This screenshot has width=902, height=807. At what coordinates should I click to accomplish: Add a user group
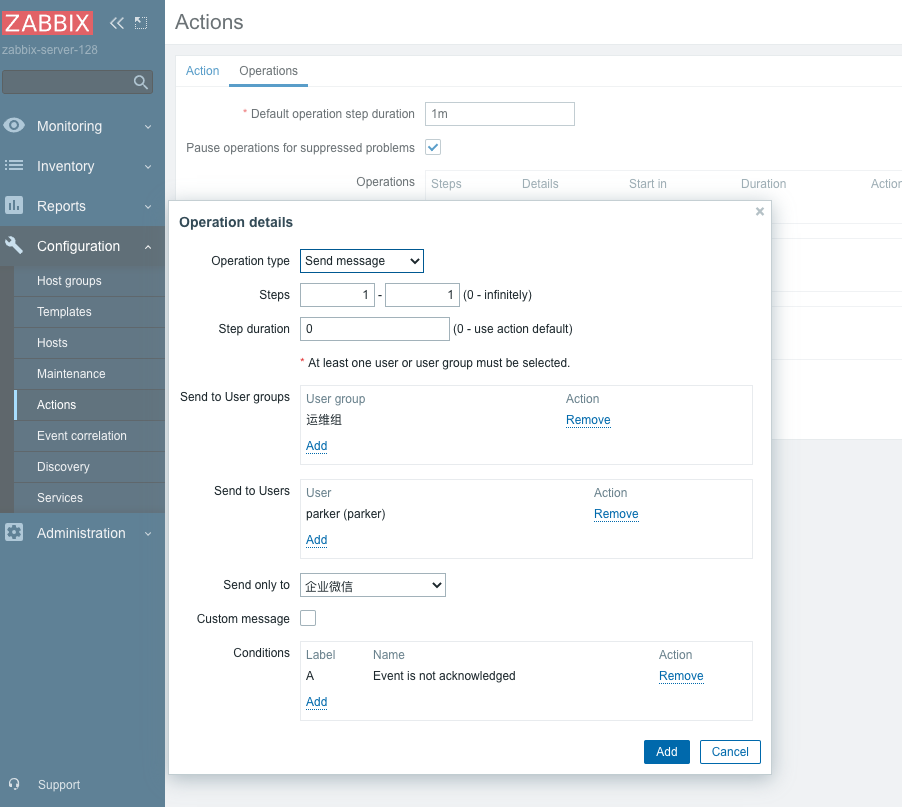[x=316, y=446]
